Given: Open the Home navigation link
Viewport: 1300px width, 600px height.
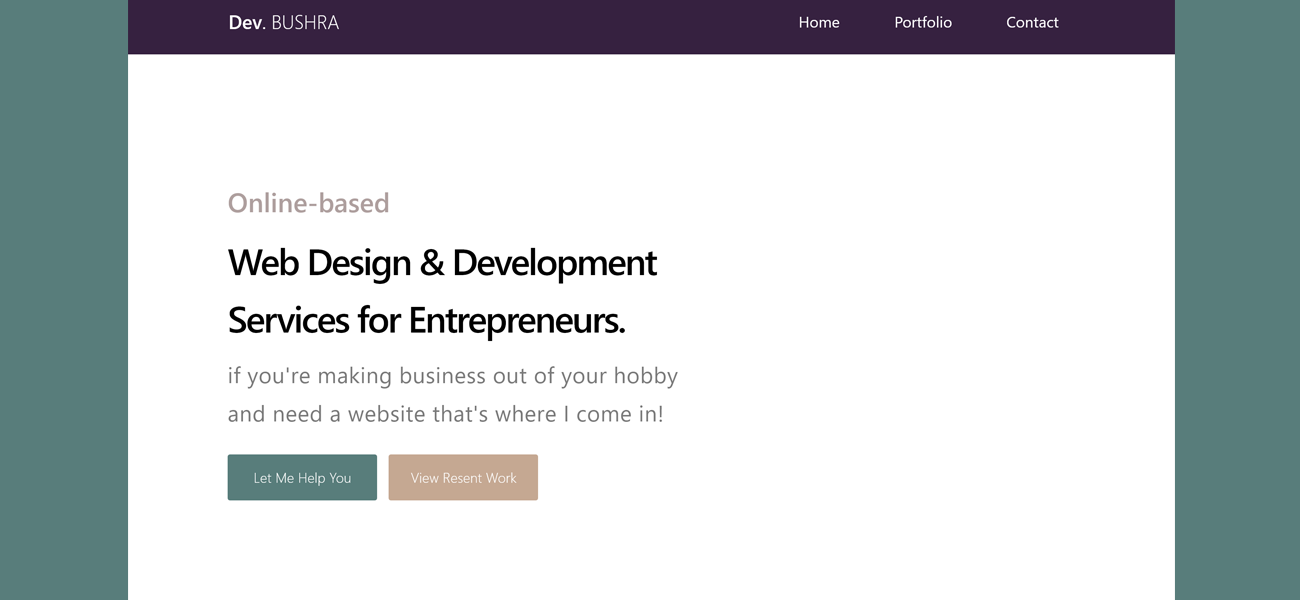Looking at the screenshot, I should pos(819,23).
